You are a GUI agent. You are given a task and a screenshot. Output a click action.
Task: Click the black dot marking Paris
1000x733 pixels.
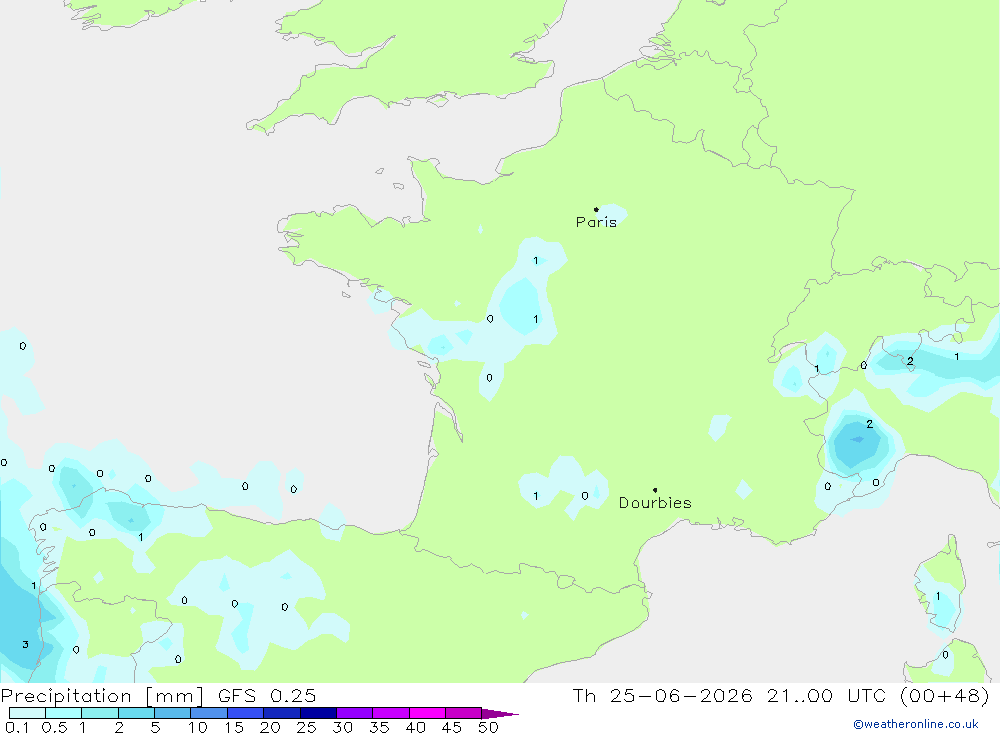coord(596,209)
